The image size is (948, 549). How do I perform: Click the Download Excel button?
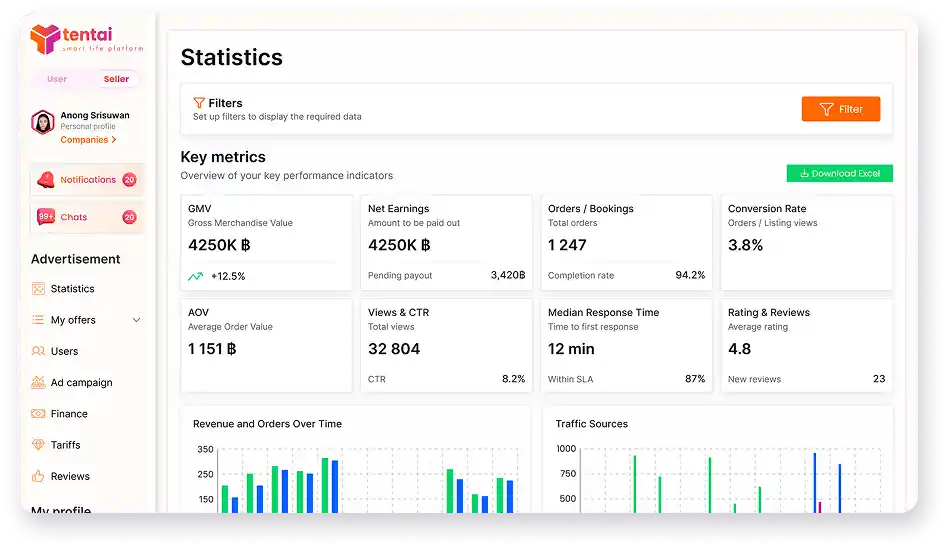839,174
